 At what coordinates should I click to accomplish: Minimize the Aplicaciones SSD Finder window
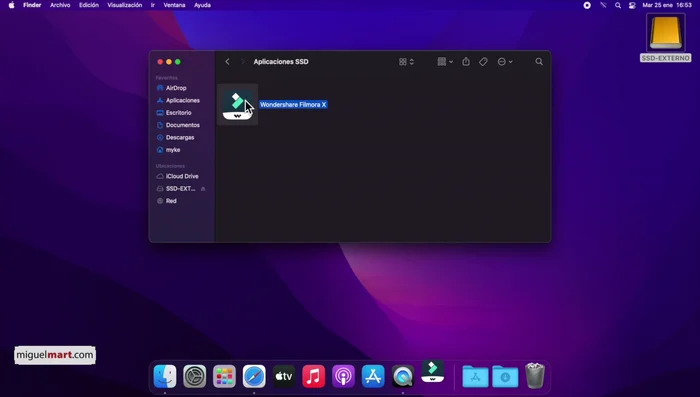point(169,62)
